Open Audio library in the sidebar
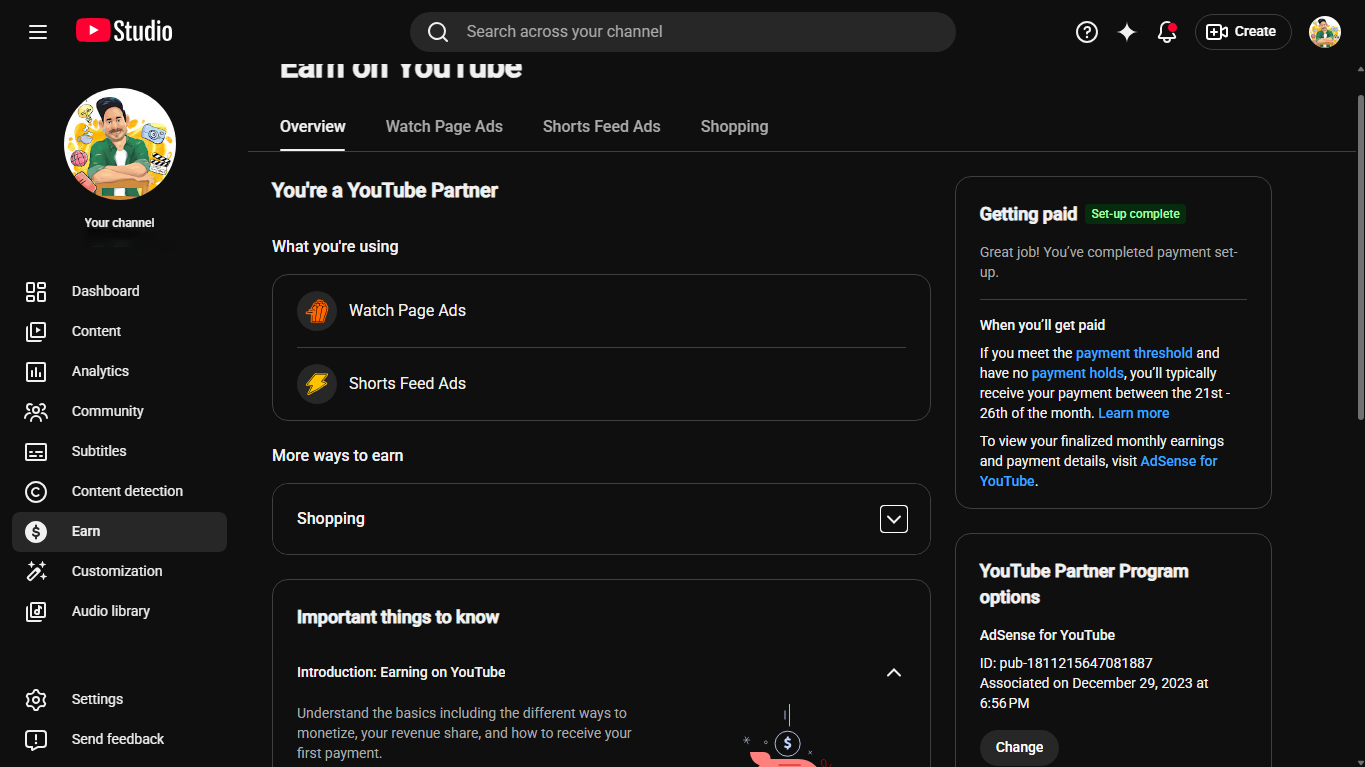The height and width of the screenshot is (767, 1365). pos(119,611)
